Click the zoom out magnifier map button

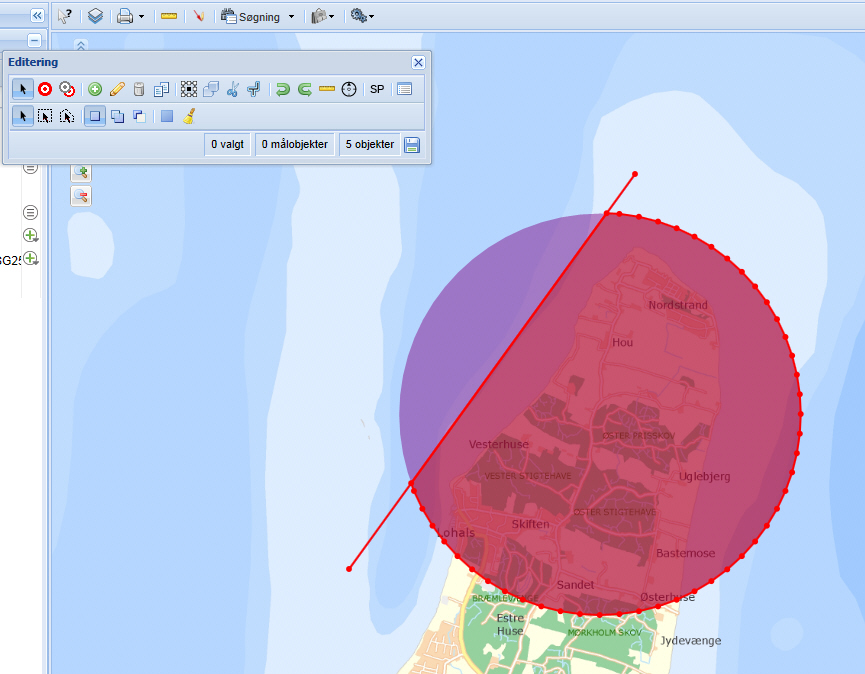(81, 196)
